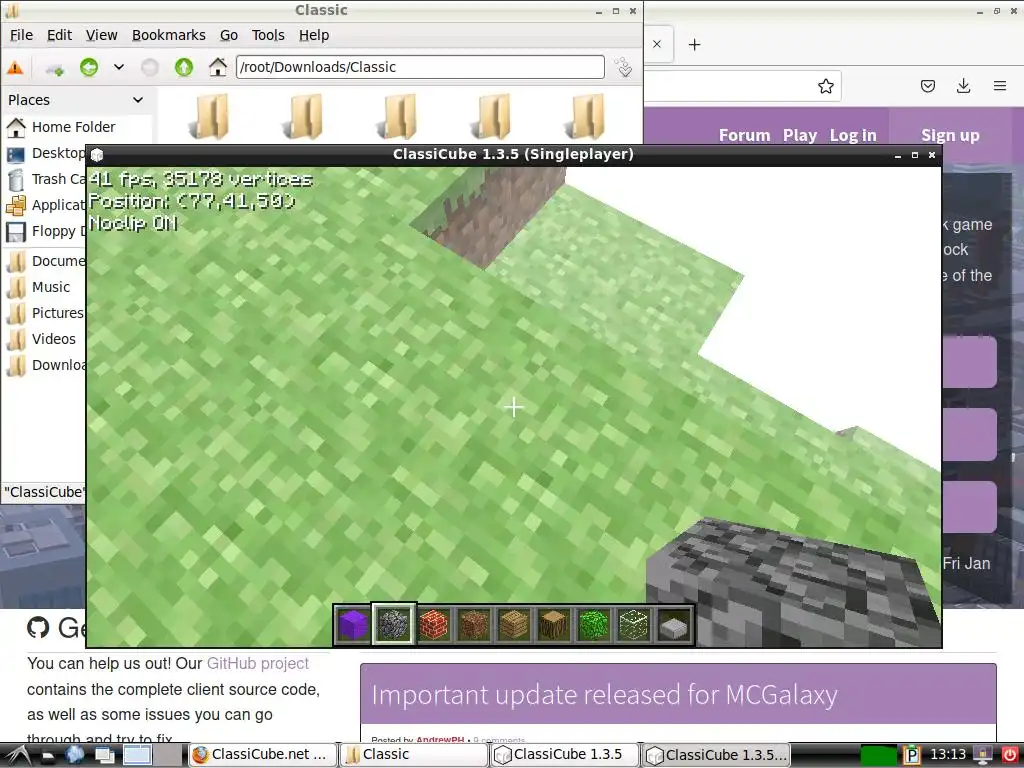Select the wood planks hotbar slot
Viewport: 1024px width, 768px height.
(x=514, y=624)
